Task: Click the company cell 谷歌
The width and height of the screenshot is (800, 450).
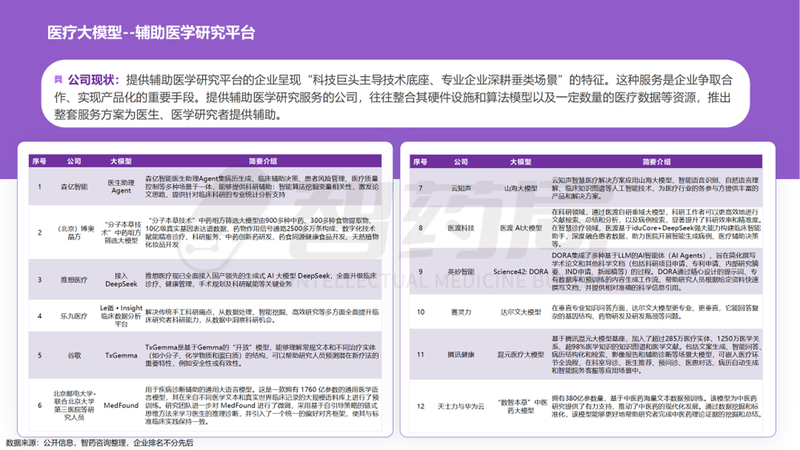Action: (x=74, y=356)
